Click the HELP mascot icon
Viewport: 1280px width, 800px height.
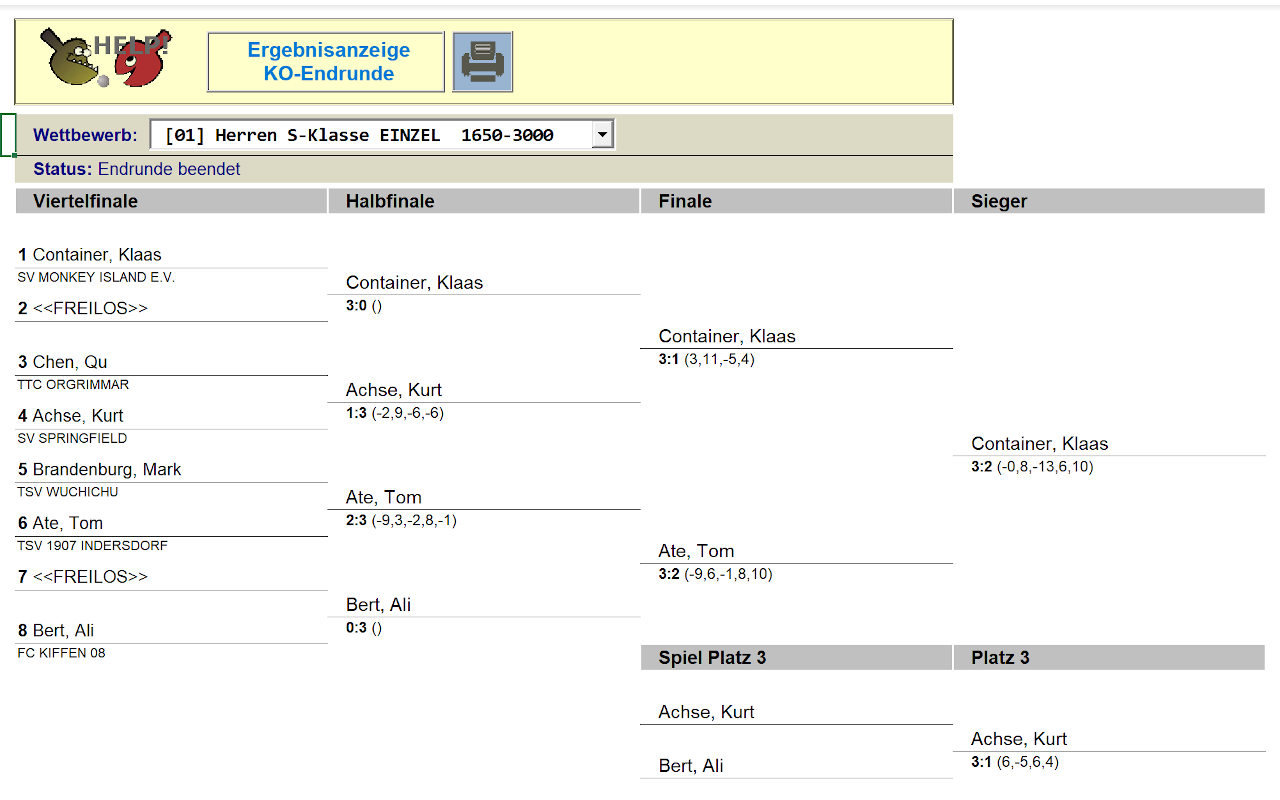105,58
